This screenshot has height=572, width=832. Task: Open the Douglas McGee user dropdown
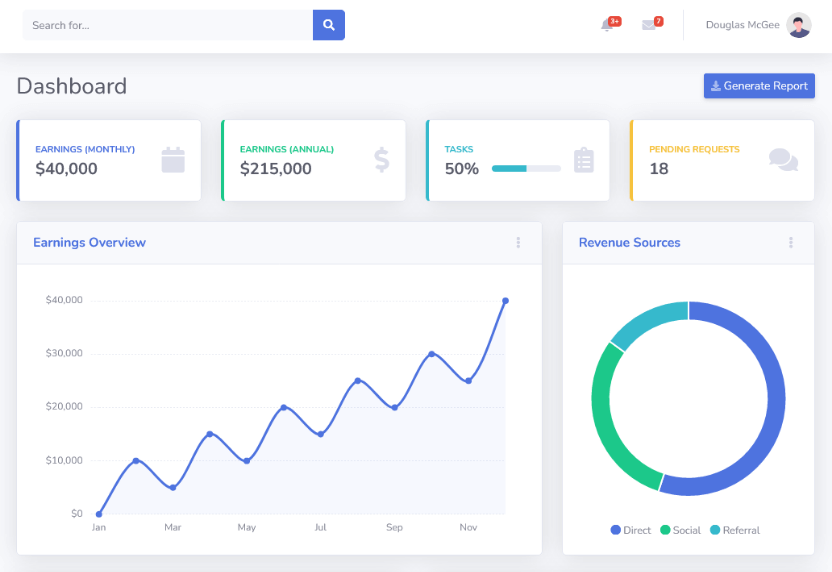click(758, 25)
